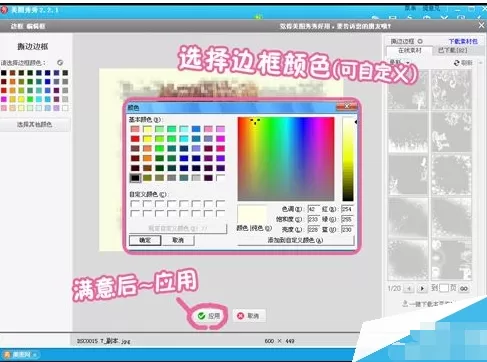Open the 编辑框 item in header bar
Image resolution: width=487 pixels, height=362 pixels.
(36, 26)
